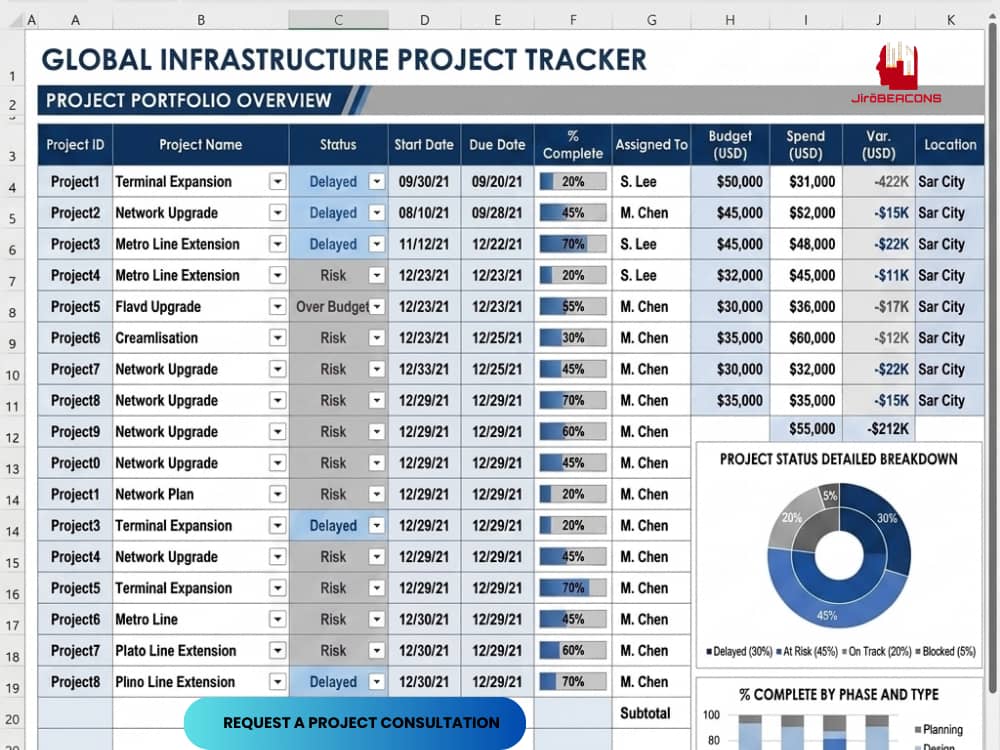The height and width of the screenshot is (750, 1000).
Task: Select column H header
Action: coord(730,20)
